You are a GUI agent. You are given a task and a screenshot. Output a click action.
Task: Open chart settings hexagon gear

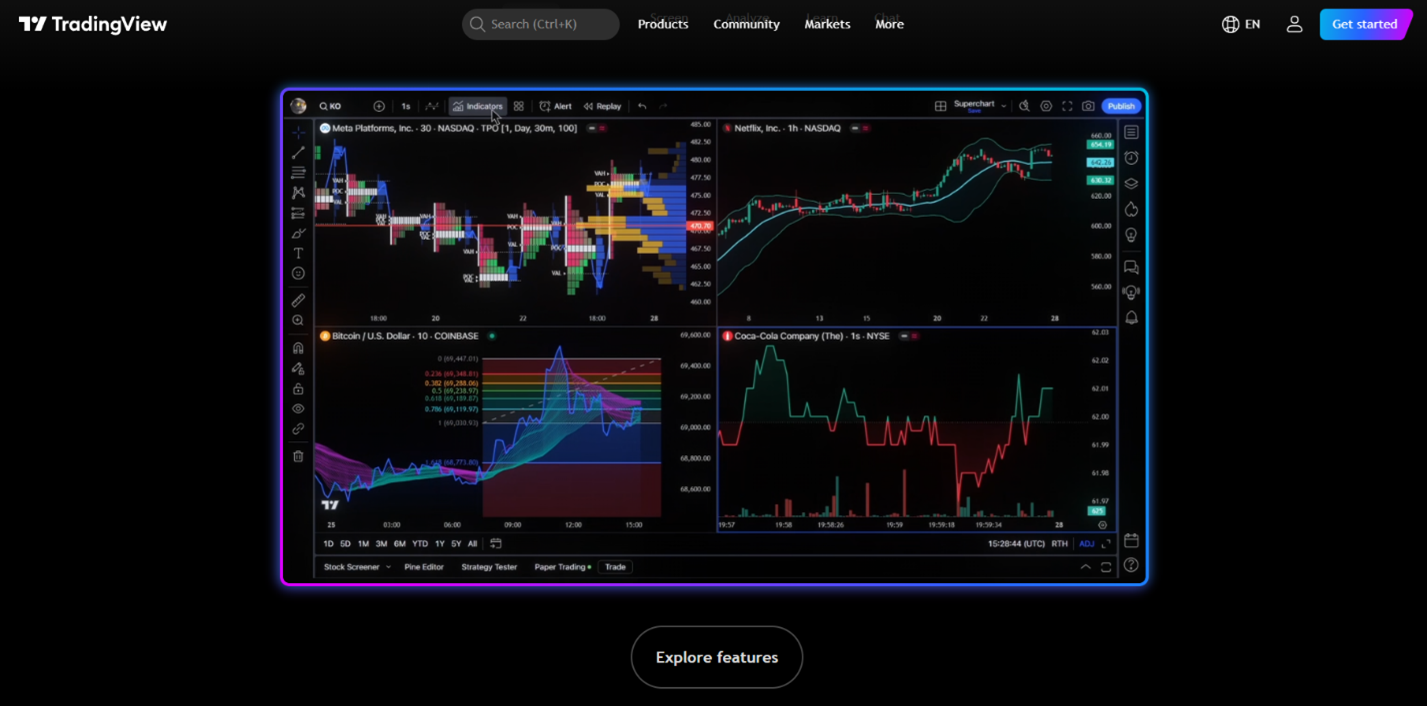[1046, 106]
